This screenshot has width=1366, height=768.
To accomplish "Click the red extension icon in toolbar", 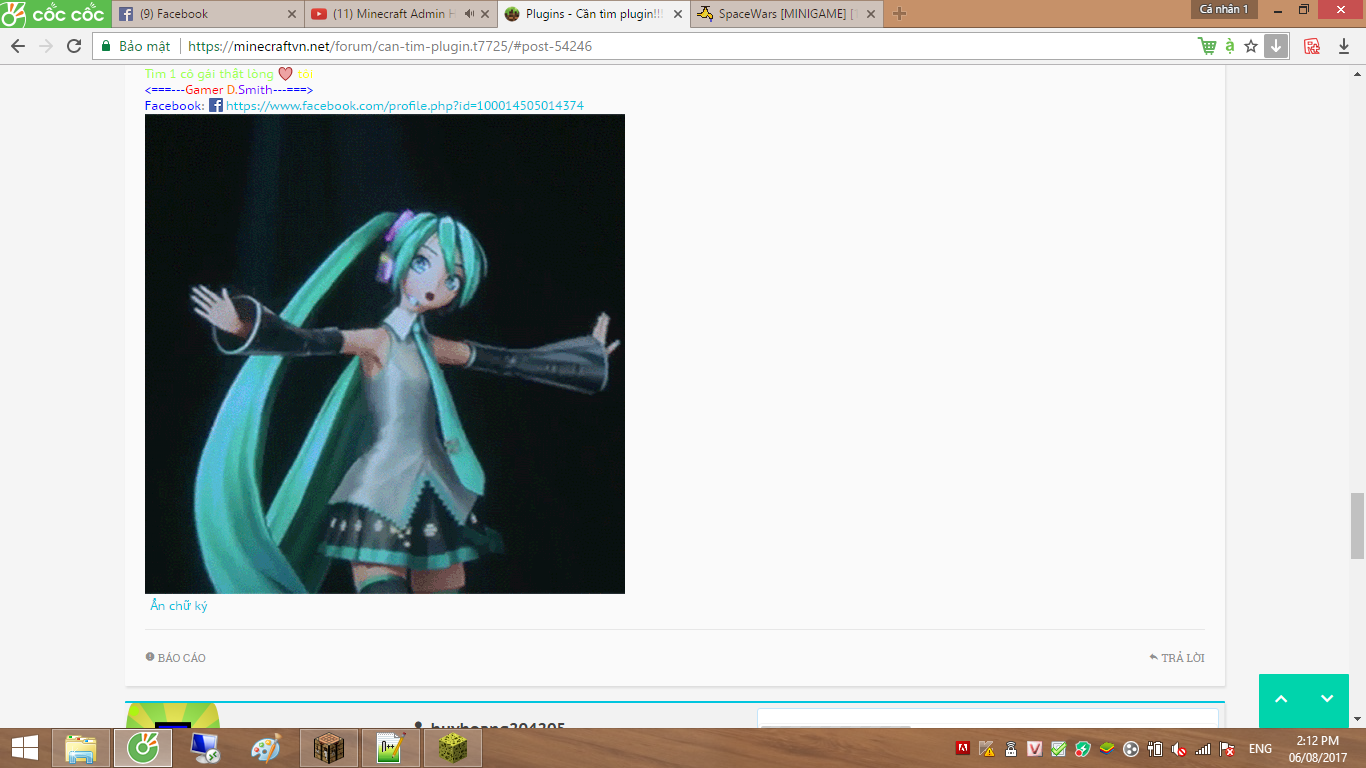I will point(1312,46).
